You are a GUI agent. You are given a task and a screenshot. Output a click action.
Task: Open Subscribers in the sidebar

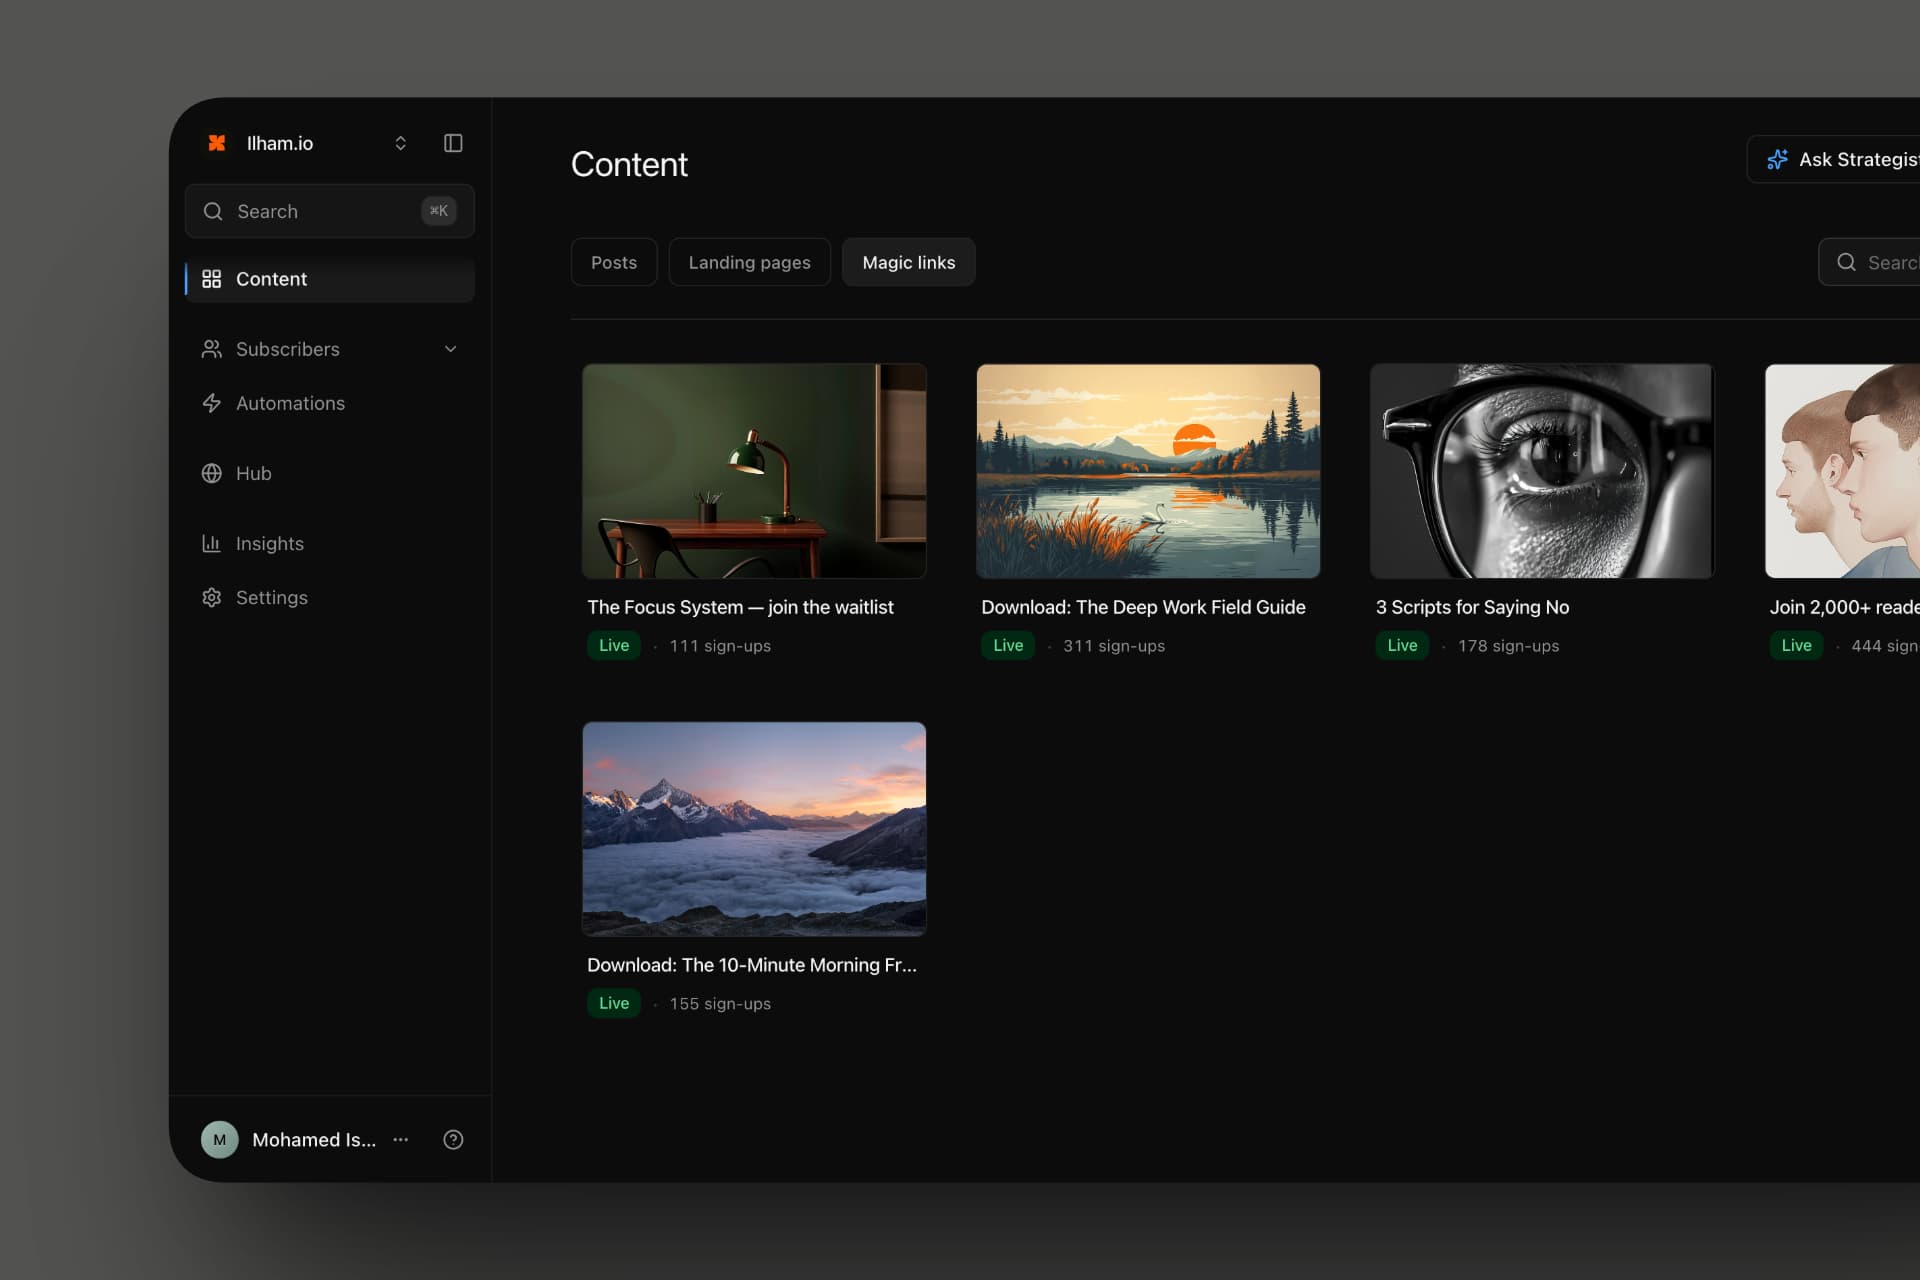coord(330,349)
